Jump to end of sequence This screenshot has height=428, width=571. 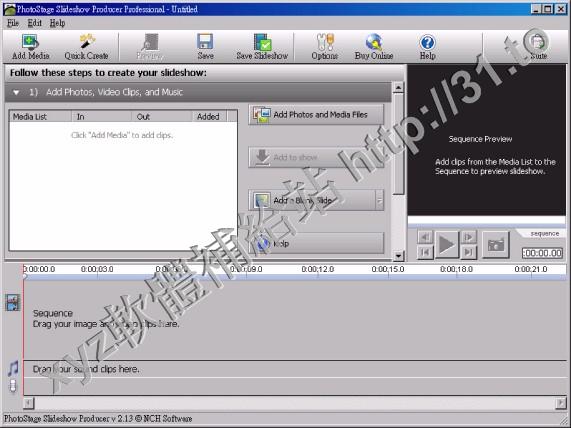(468, 252)
